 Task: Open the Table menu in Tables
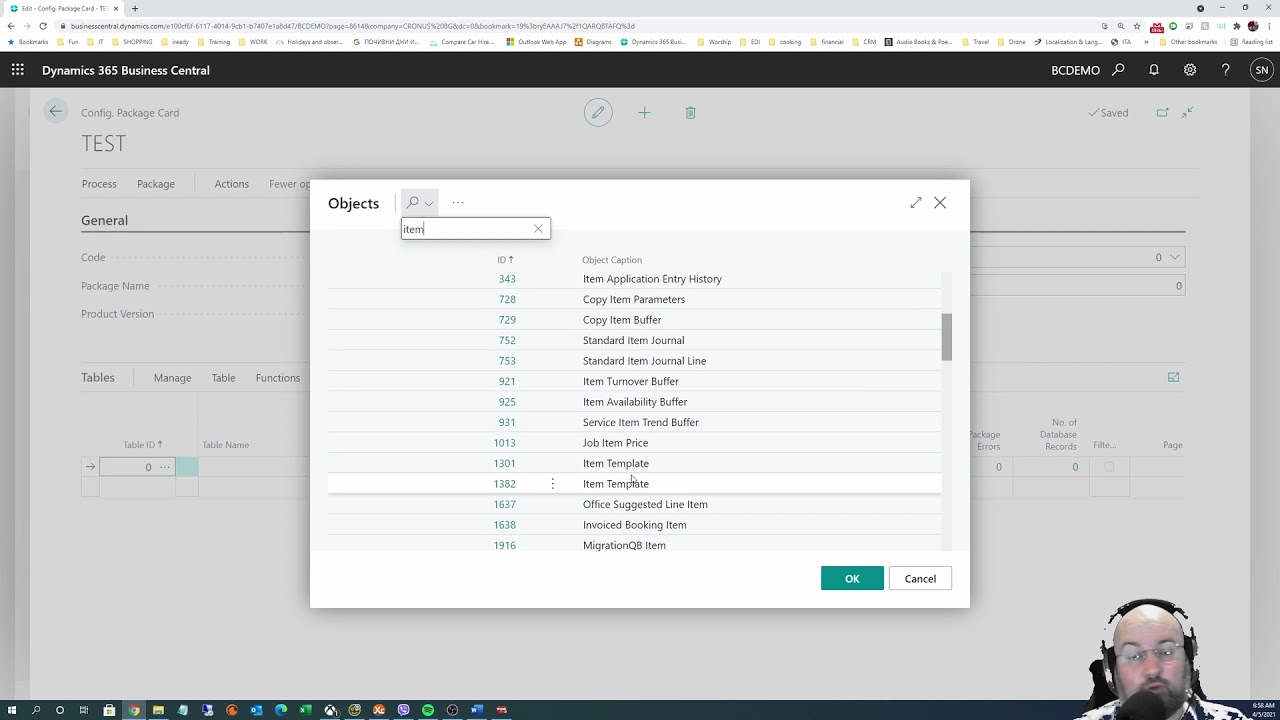coord(223,378)
